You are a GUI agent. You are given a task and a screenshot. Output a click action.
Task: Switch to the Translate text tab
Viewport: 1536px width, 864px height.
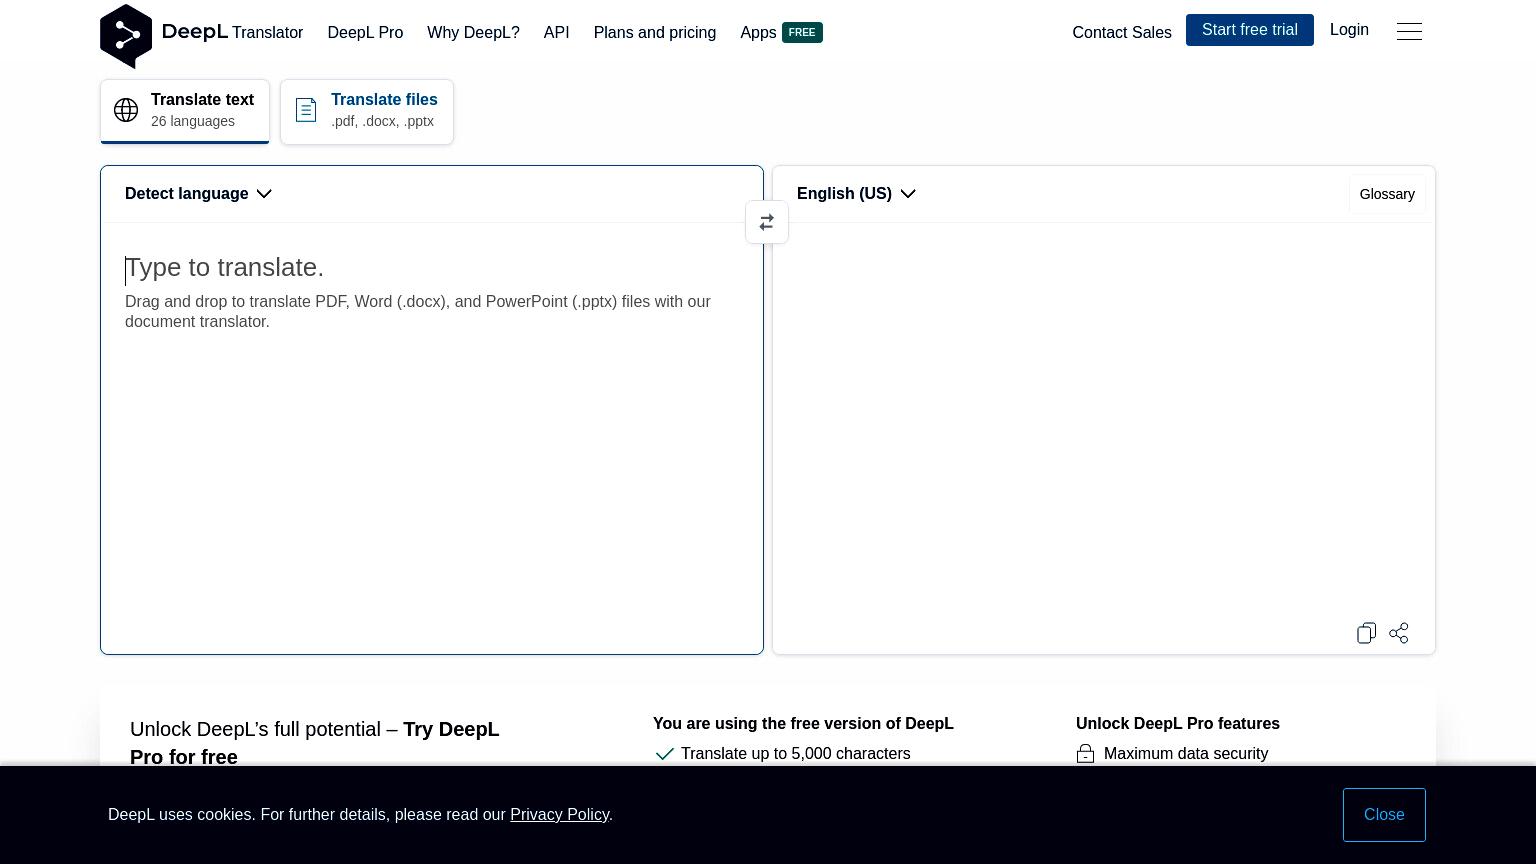(185, 111)
